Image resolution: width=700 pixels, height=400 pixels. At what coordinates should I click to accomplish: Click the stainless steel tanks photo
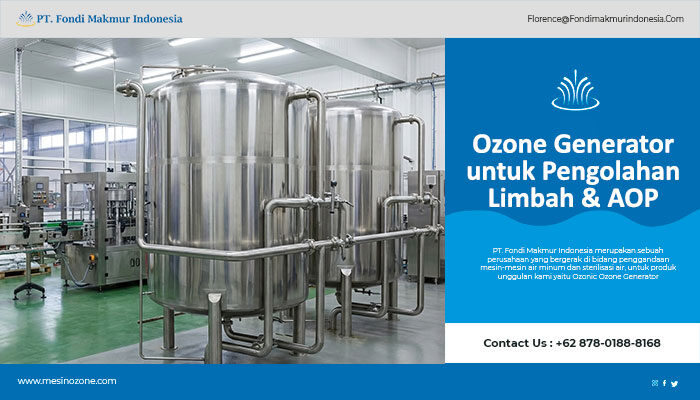tap(222, 200)
